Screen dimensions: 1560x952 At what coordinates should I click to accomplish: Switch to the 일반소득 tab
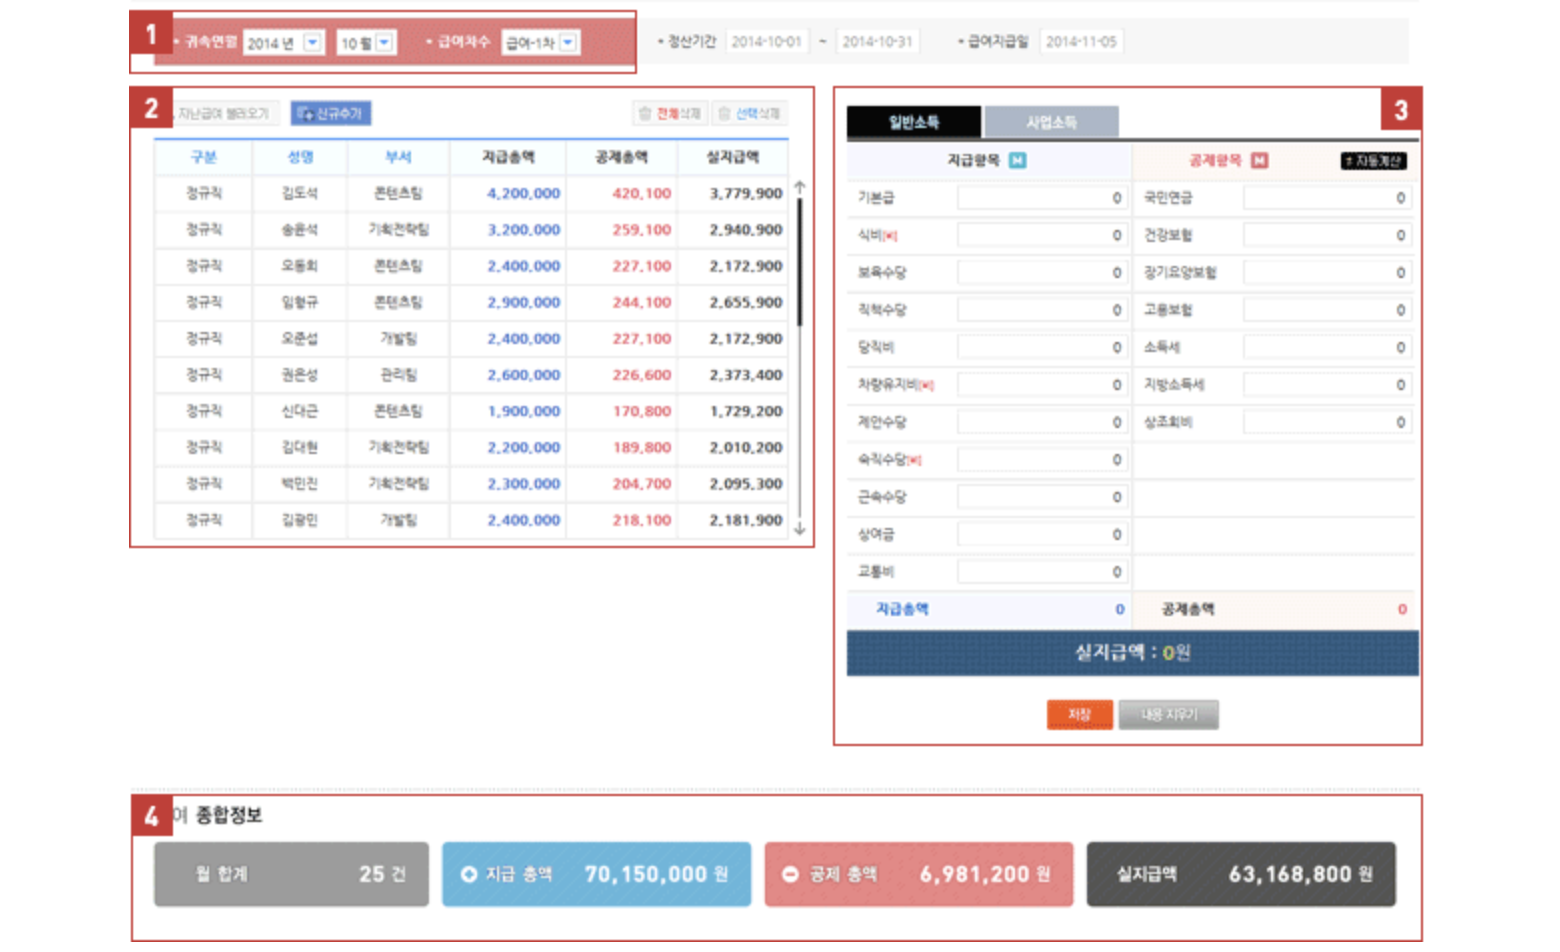914,122
